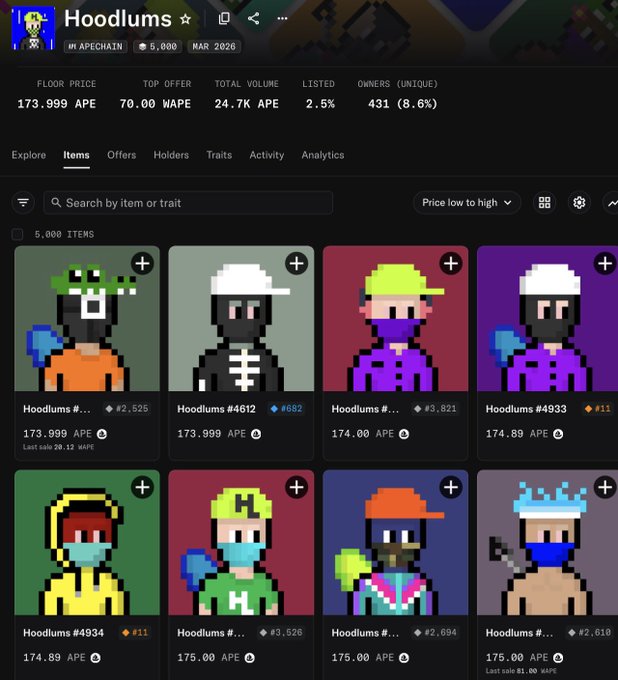
Task: Click rarity rank #3,821 badge
Action: coord(435,409)
